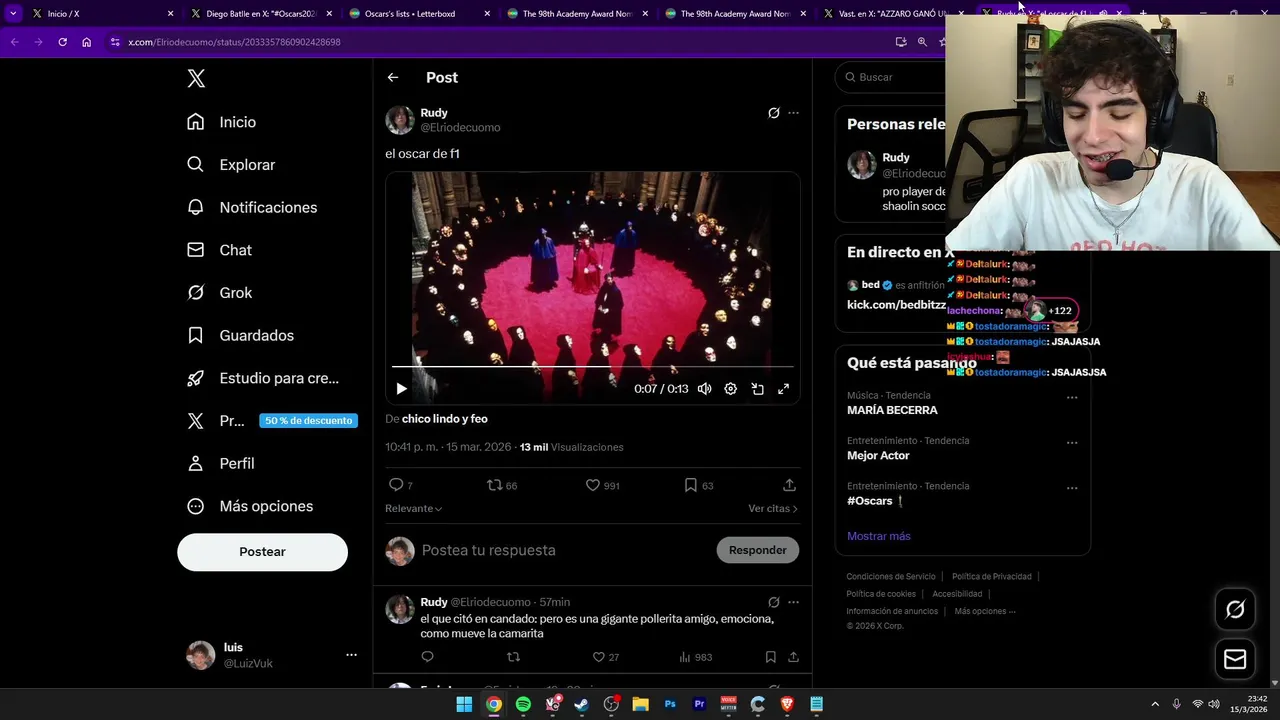The height and width of the screenshot is (720, 1280).
Task: Open Chat in the sidebar
Action: click(220, 250)
